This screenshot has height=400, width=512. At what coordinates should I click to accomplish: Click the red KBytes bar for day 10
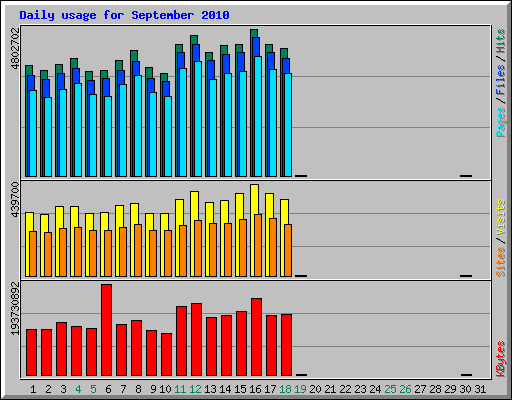pyautogui.click(x=167, y=354)
